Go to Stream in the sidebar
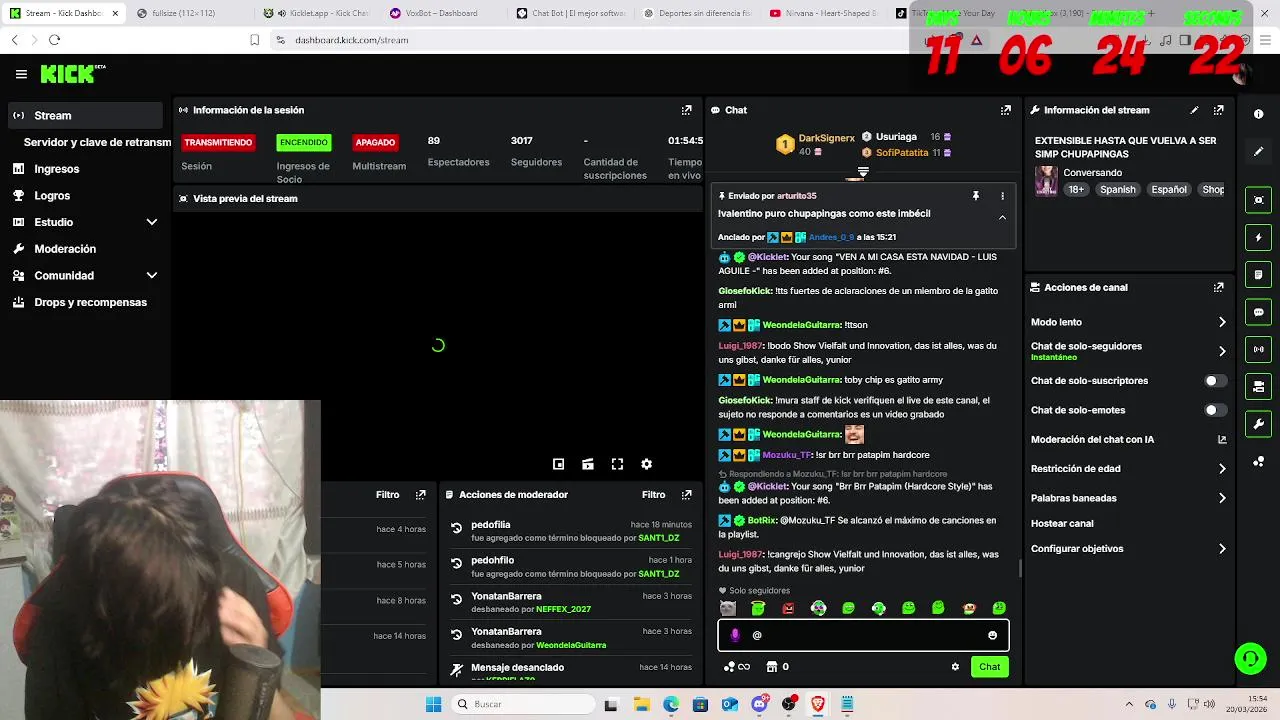 click(x=85, y=115)
